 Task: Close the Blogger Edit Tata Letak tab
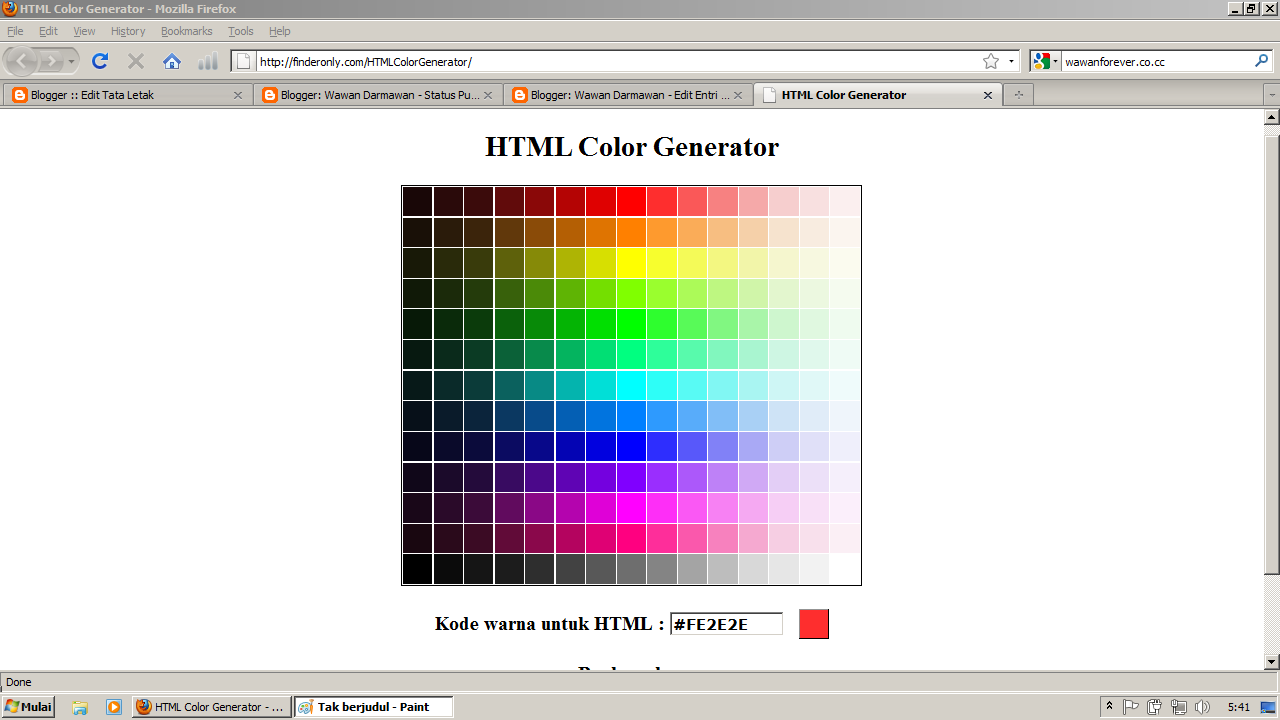[238, 95]
